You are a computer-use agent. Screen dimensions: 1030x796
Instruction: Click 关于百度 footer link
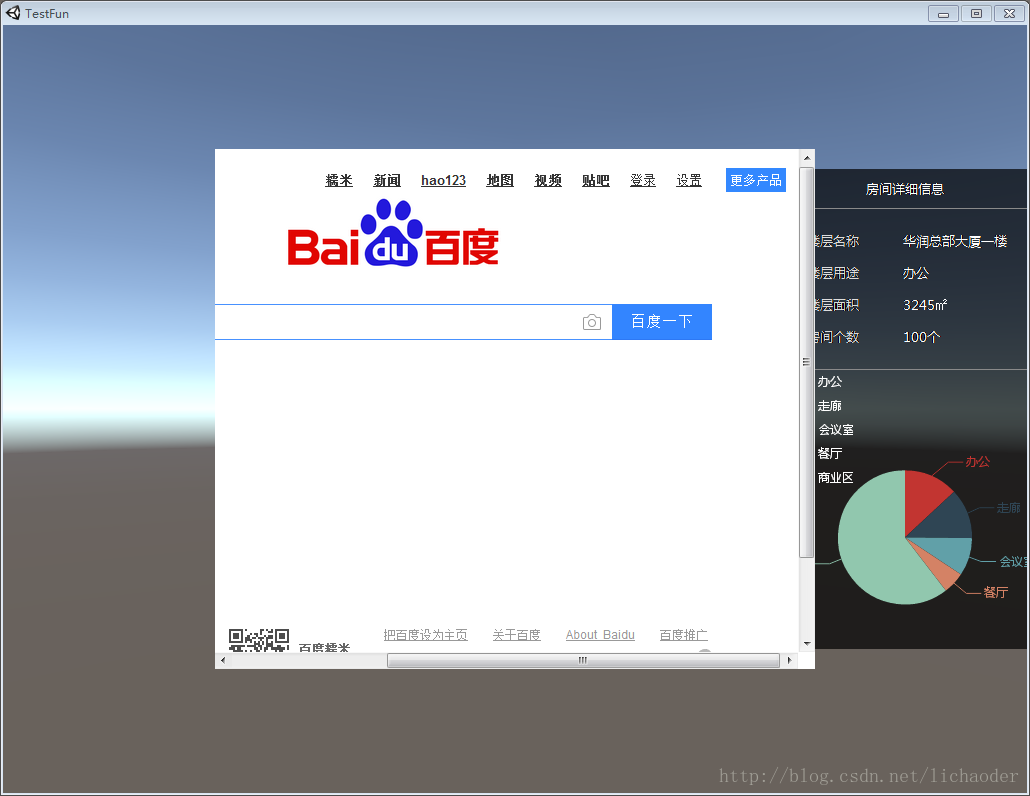click(516, 634)
